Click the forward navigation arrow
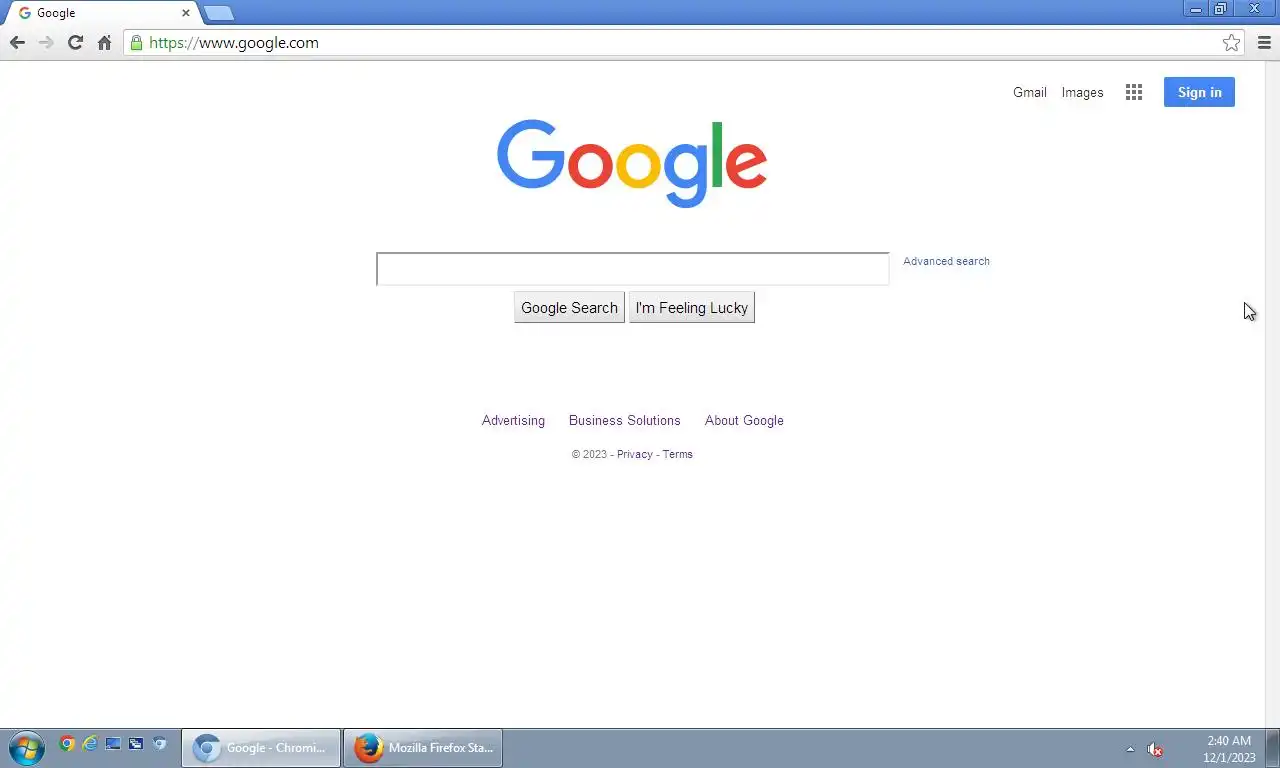Image resolution: width=1280 pixels, height=768 pixels. click(46, 42)
